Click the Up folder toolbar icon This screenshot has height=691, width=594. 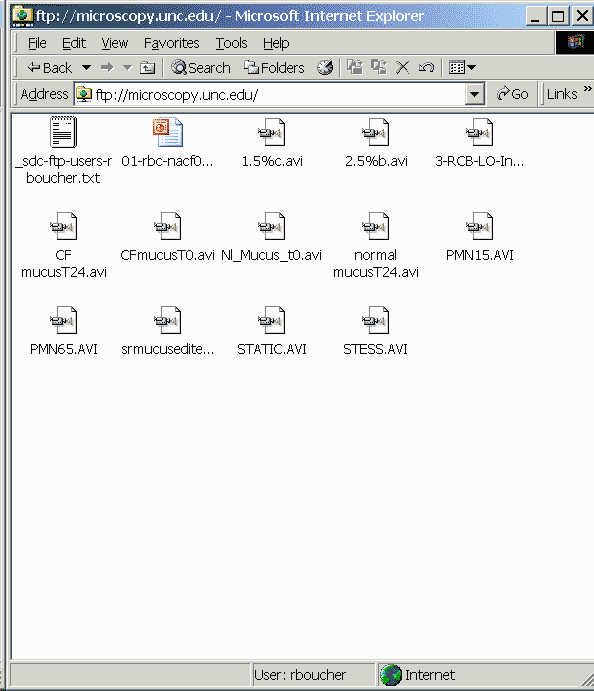(147, 68)
